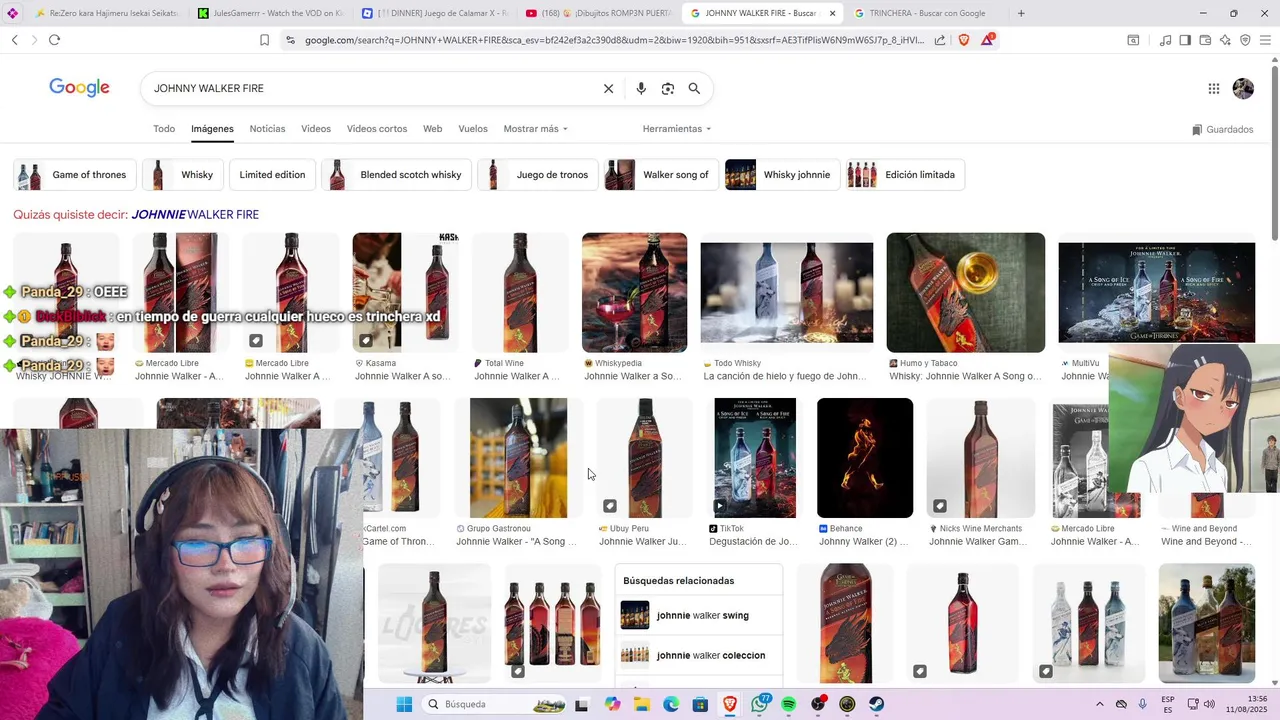Expand the Mostrar más dropdown
The width and height of the screenshot is (1280, 720).
pos(535,129)
